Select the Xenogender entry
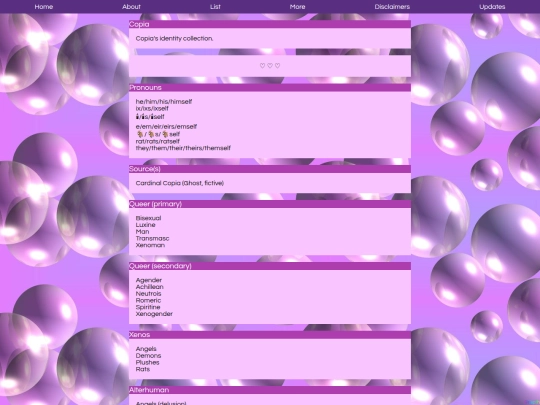This screenshot has width=540, height=405. click(x=154, y=314)
